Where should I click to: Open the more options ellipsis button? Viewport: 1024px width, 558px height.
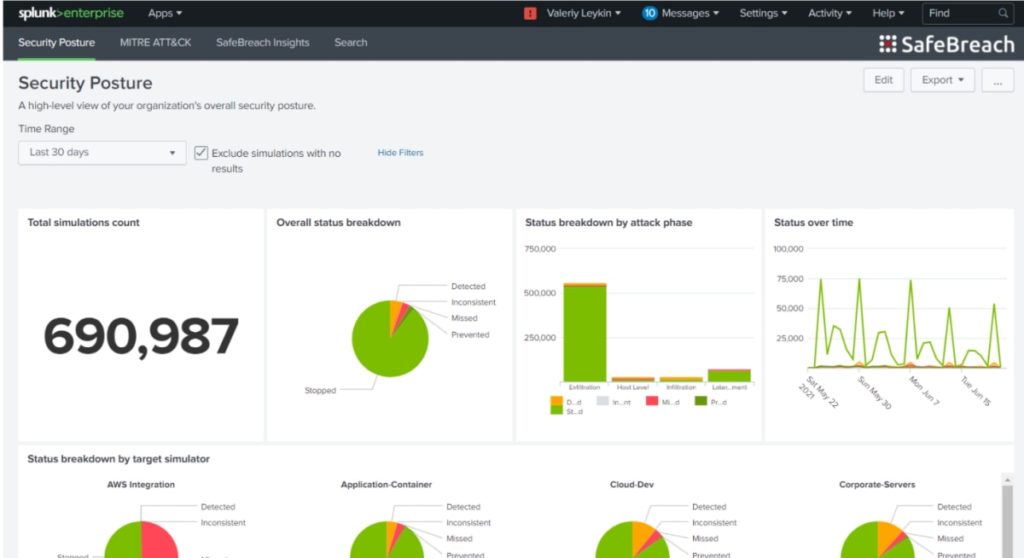tap(997, 81)
